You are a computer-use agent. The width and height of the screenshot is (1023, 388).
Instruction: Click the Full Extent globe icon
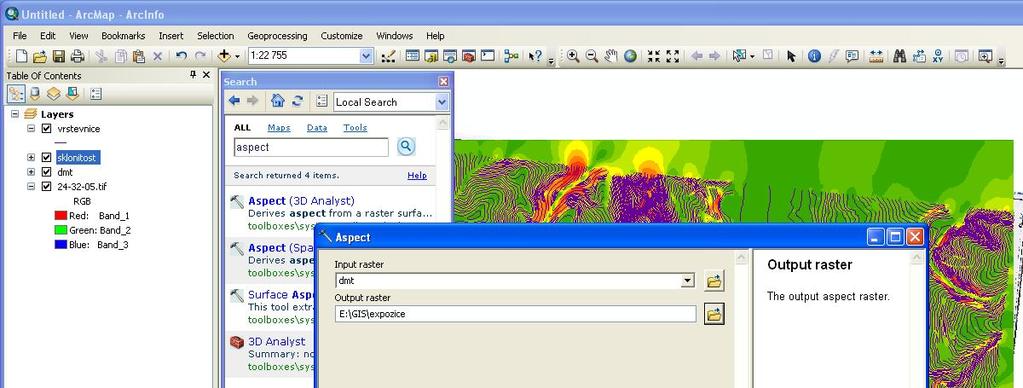tap(630, 56)
